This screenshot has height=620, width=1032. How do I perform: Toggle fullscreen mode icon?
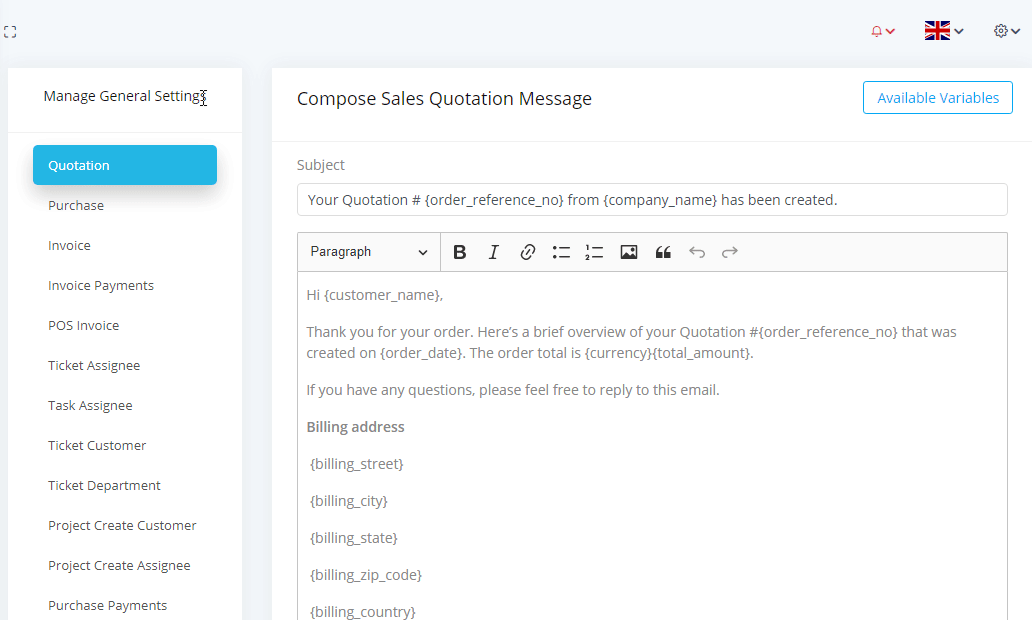click(x=10, y=32)
